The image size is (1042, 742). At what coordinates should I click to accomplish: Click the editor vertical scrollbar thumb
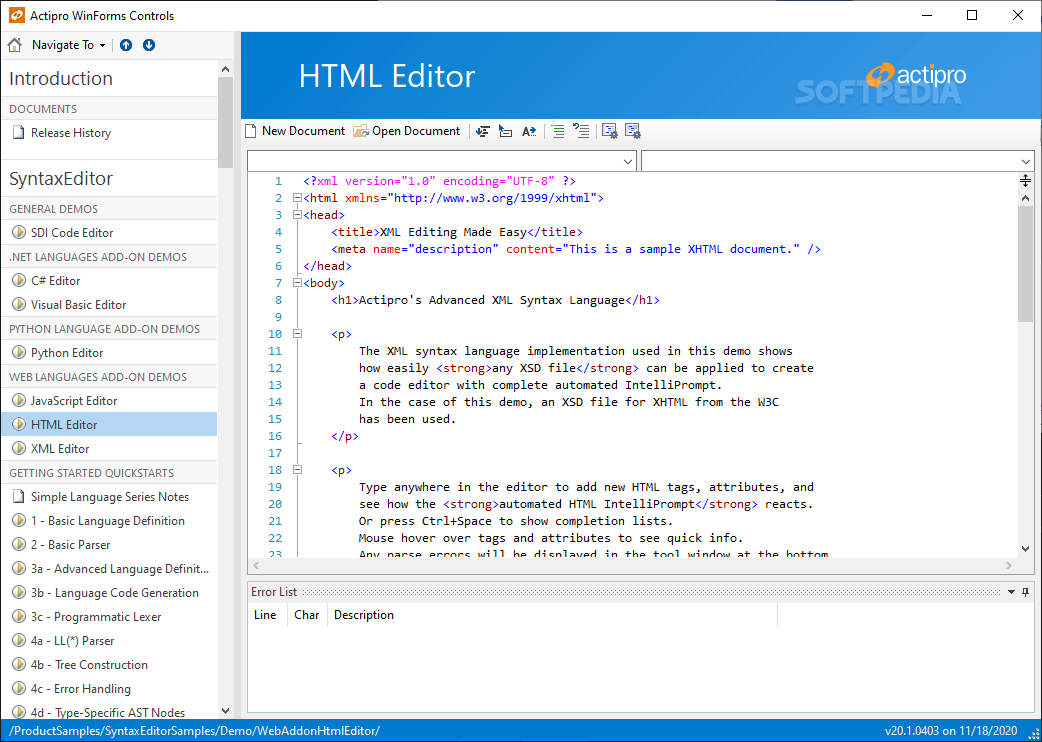point(1025,264)
